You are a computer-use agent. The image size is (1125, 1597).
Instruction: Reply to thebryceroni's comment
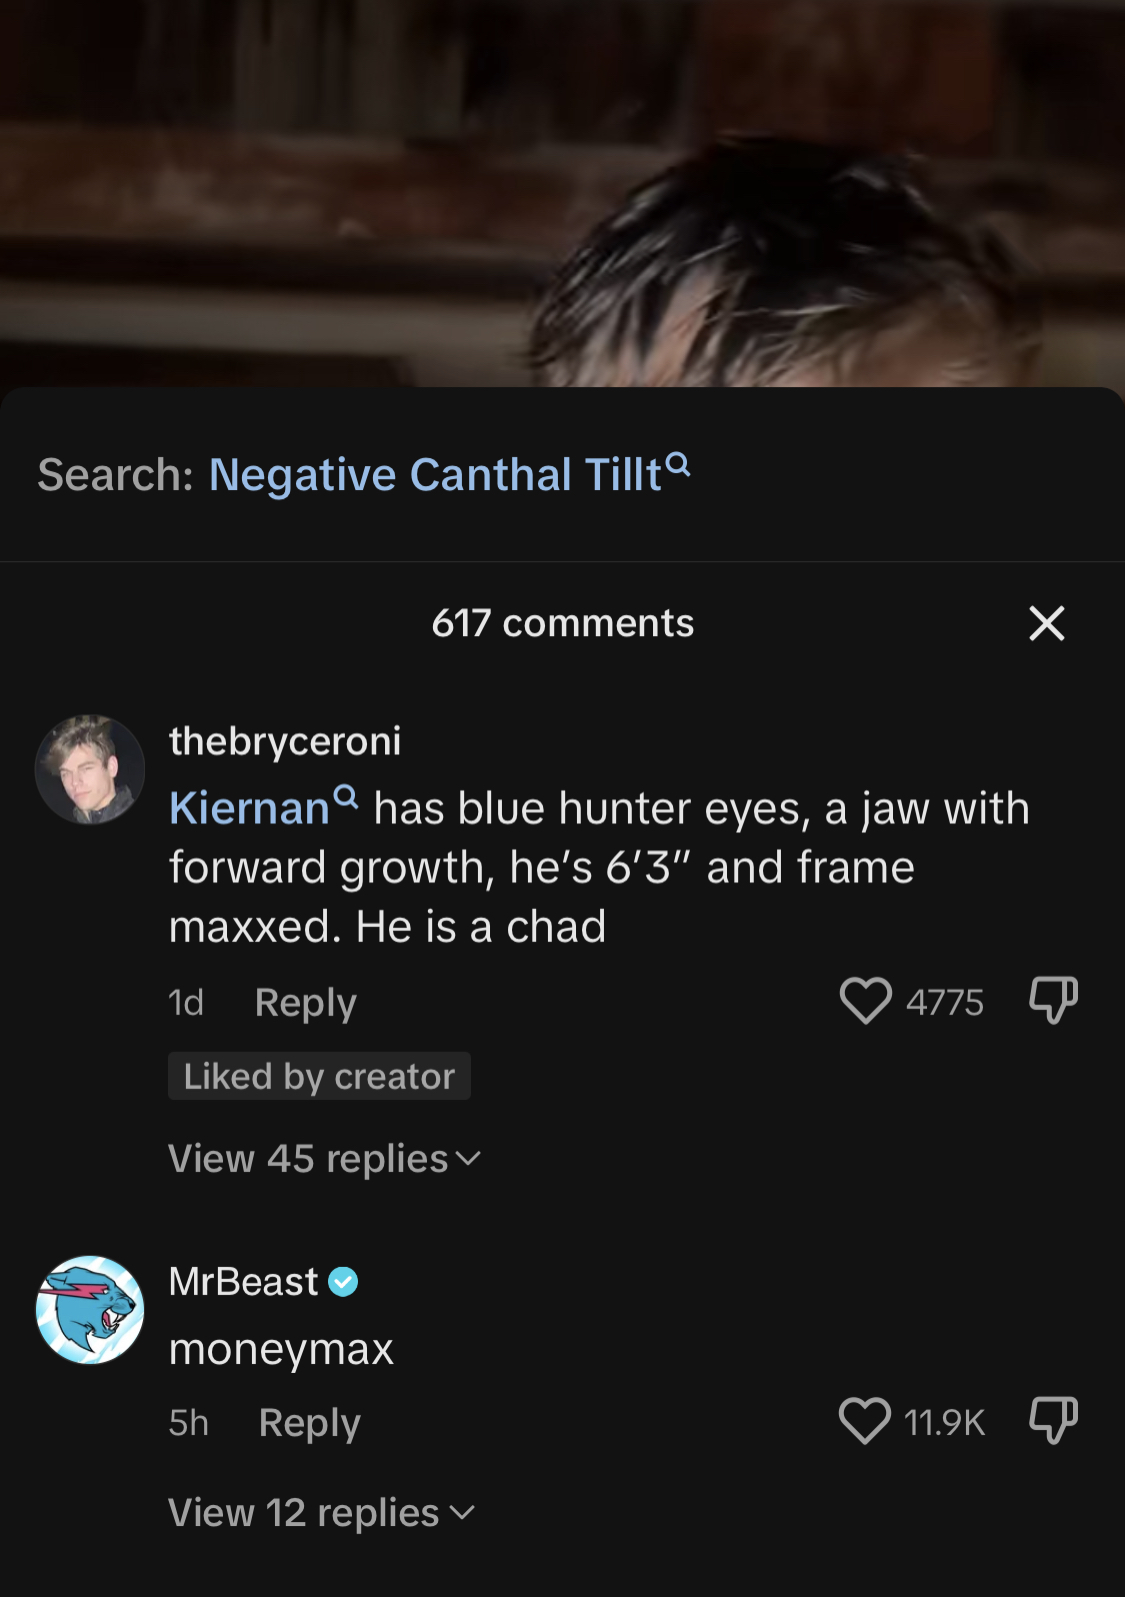pos(305,1002)
